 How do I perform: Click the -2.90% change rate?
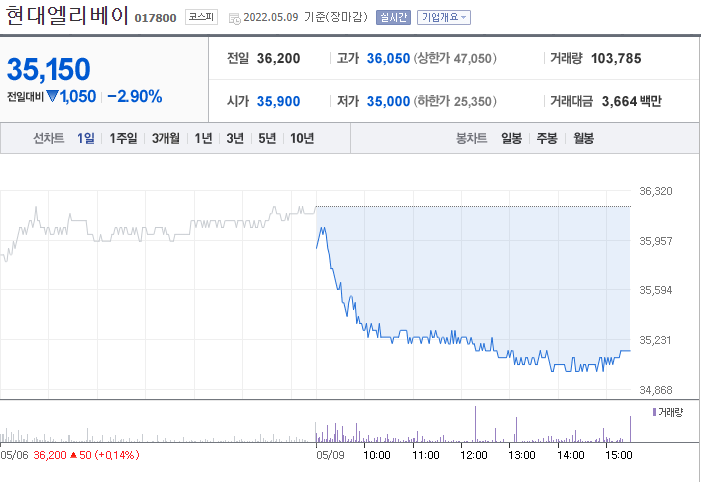tap(135, 96)
